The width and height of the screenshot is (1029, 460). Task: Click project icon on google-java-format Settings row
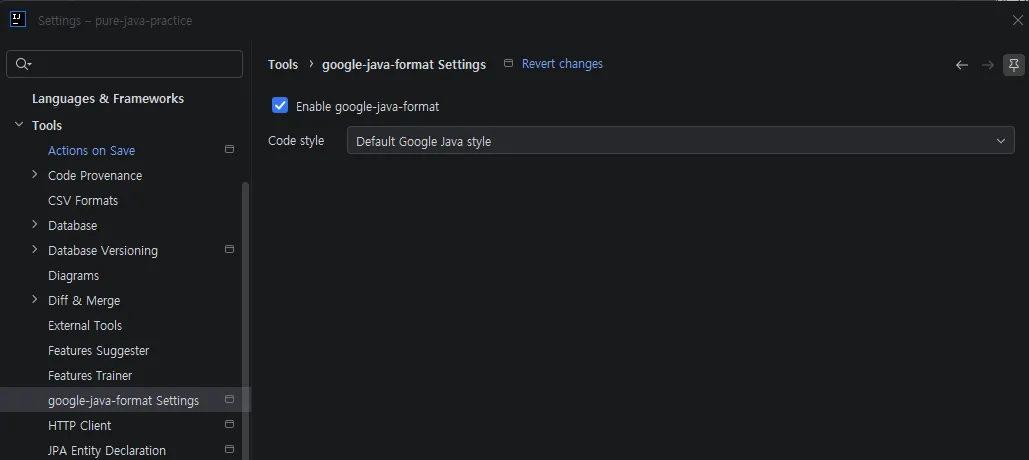coord(229,399)
